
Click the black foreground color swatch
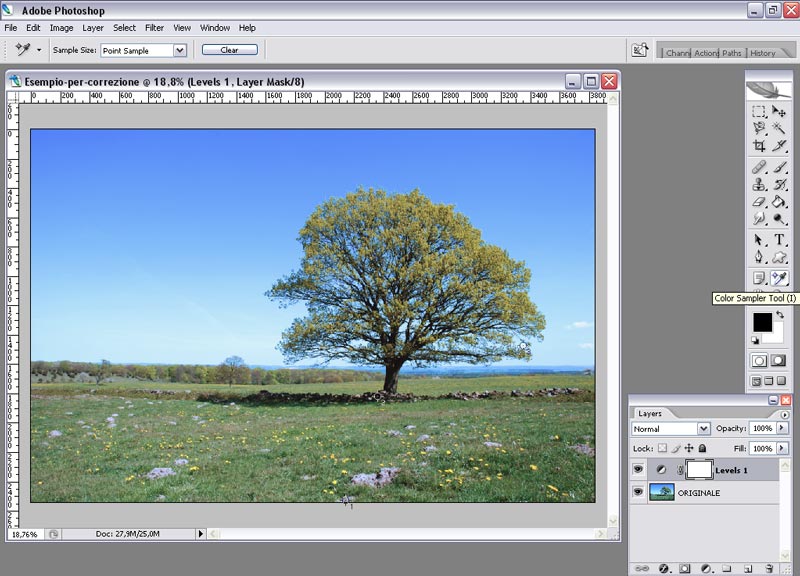pos(762,322)
